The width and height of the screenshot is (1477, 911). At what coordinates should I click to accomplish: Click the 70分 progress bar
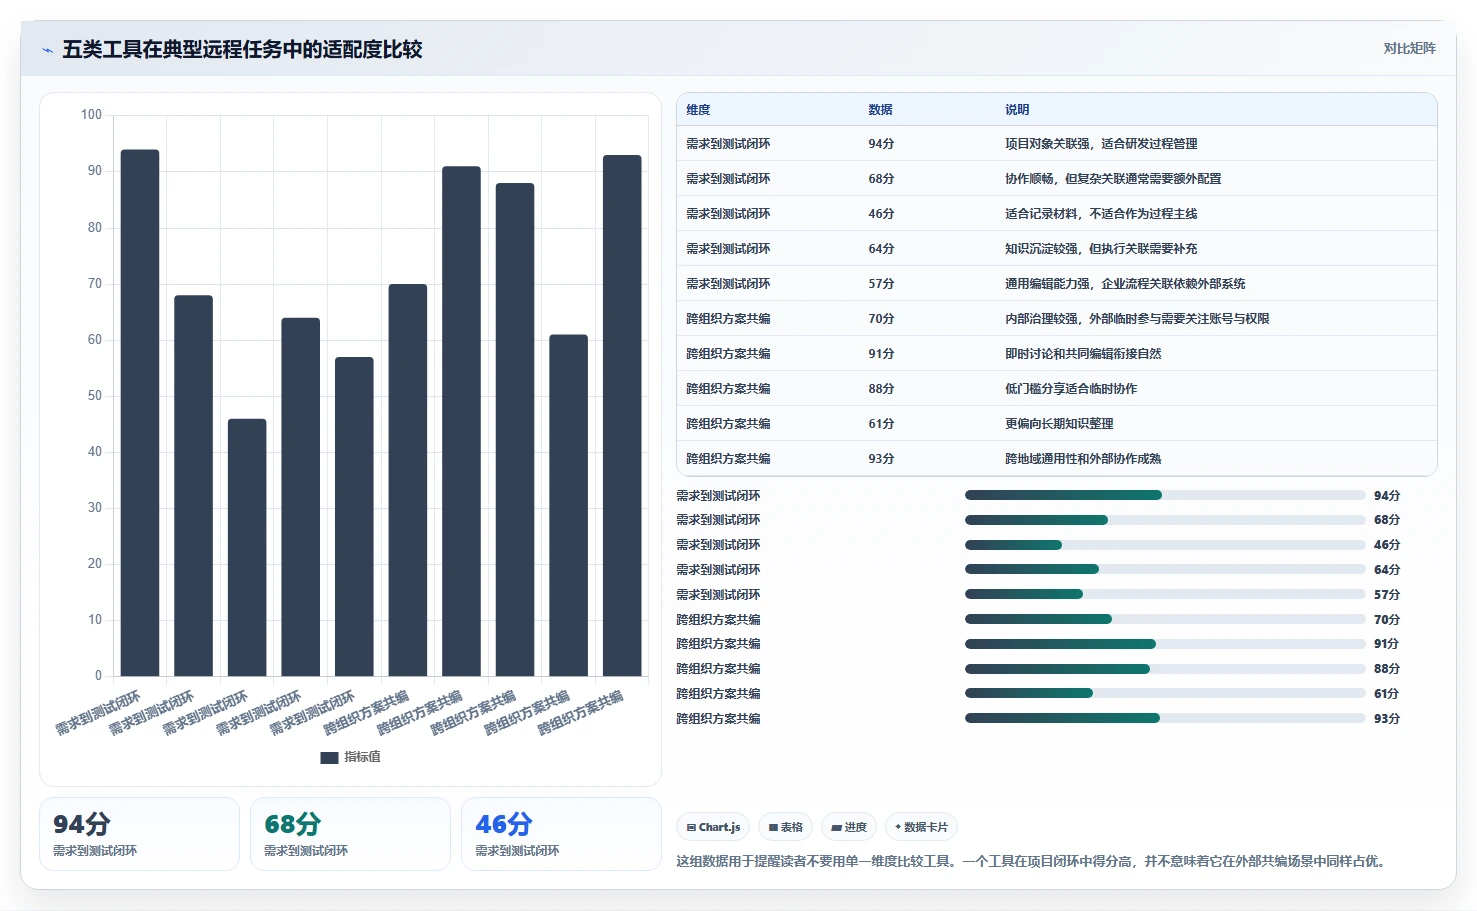point(1165,619)
